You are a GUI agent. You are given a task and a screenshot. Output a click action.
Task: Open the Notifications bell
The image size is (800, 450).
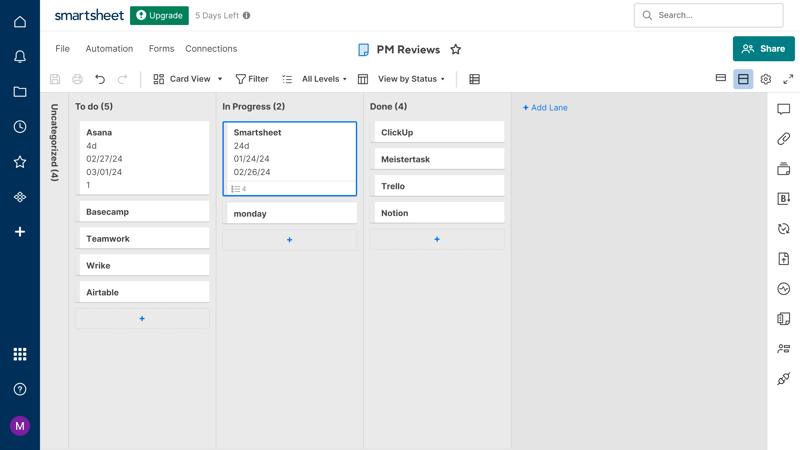20,56
